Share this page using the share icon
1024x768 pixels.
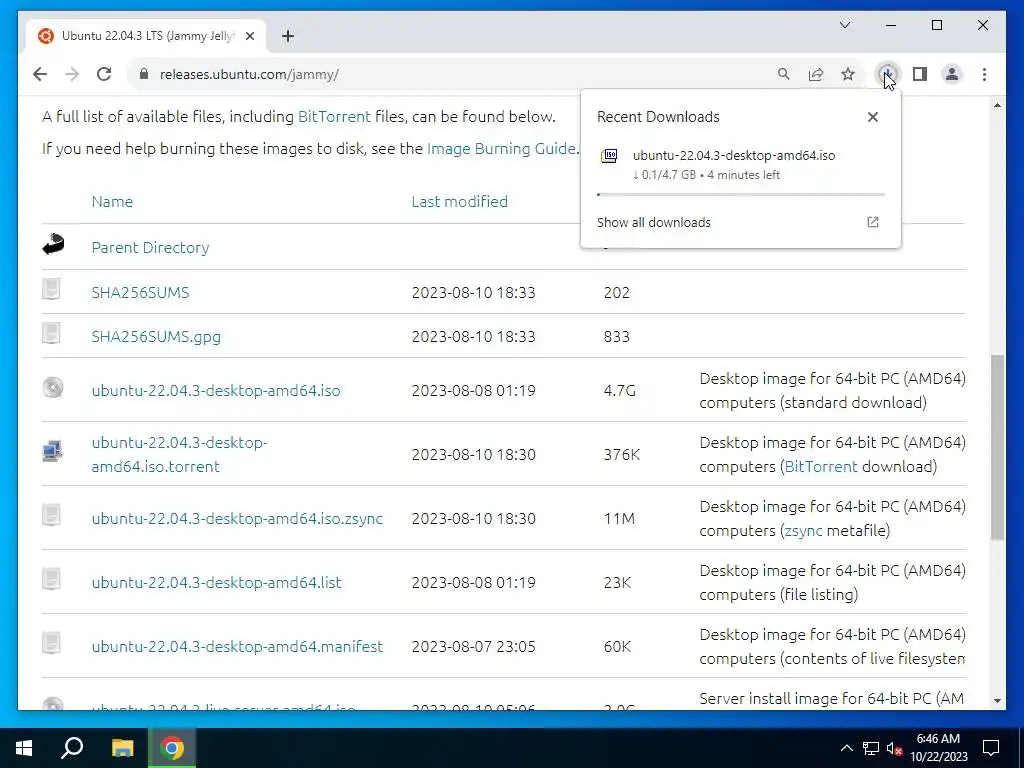(816, 74)
